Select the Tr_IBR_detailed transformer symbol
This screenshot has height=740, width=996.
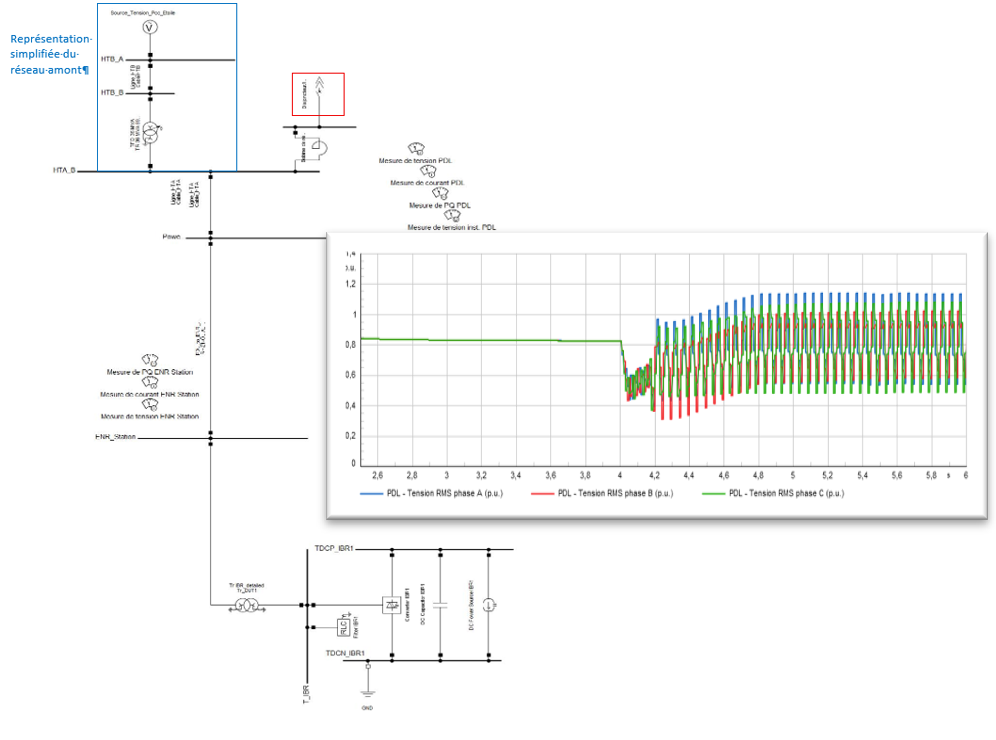[245, 604]
